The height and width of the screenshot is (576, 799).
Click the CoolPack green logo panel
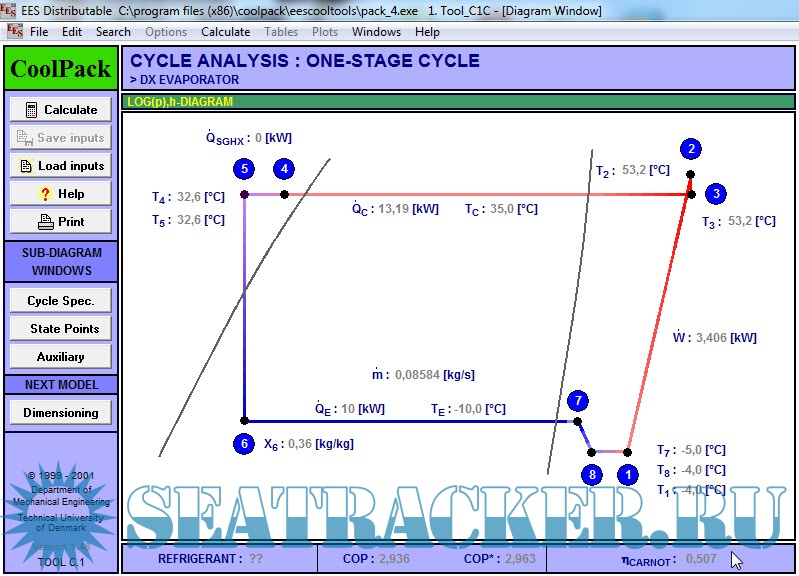coord(61,69)
